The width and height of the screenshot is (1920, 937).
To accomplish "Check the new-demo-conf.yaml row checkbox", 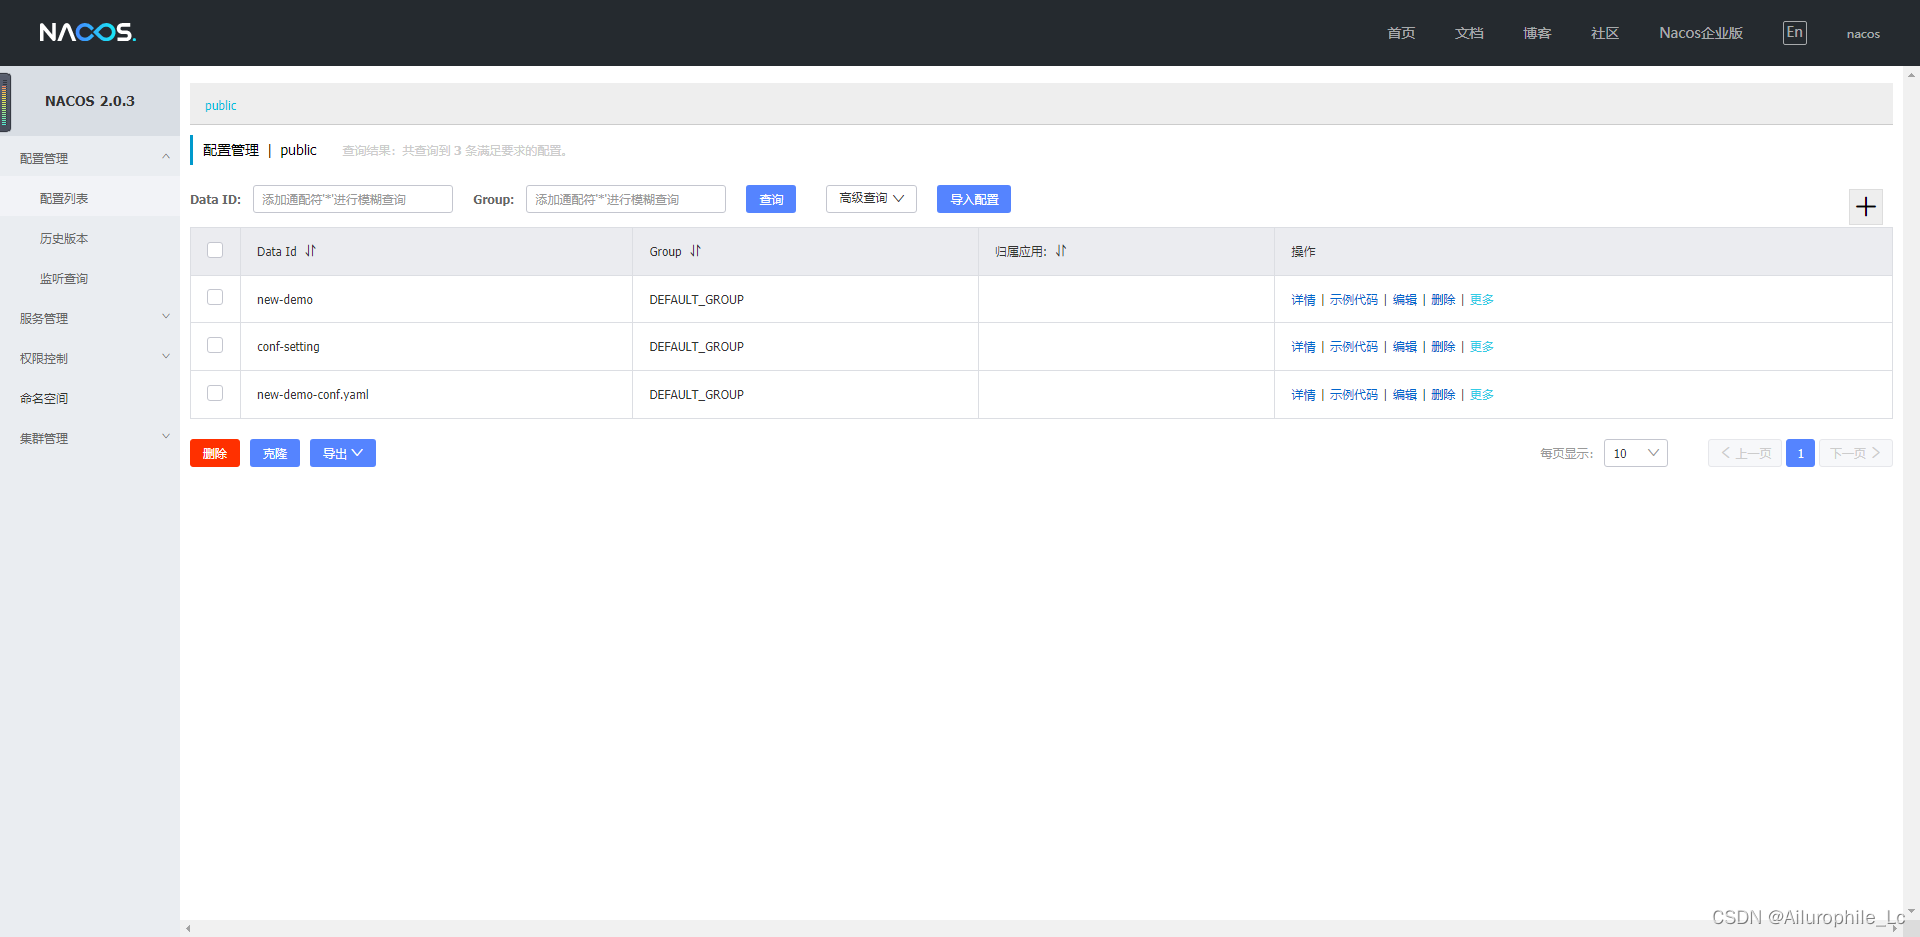I will (215, 393).
